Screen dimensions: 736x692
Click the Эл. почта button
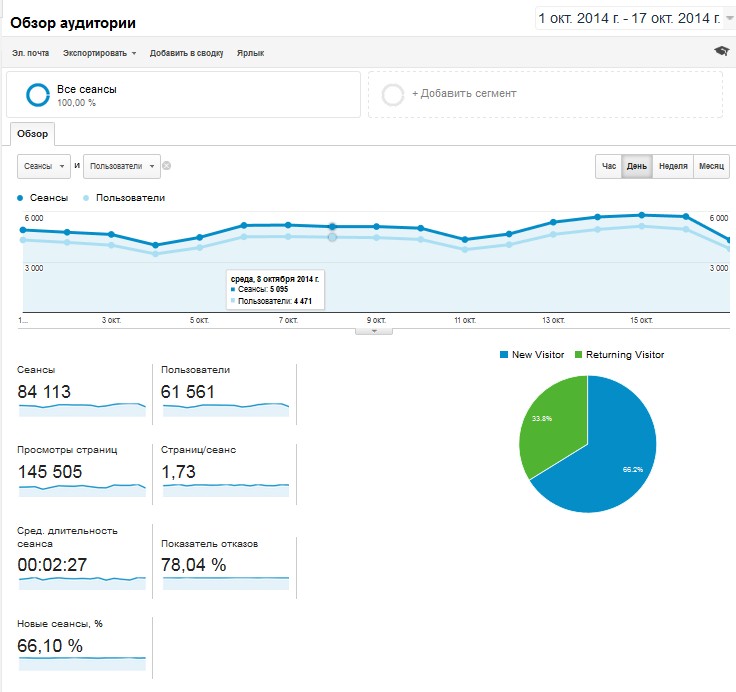coord(30,53)
